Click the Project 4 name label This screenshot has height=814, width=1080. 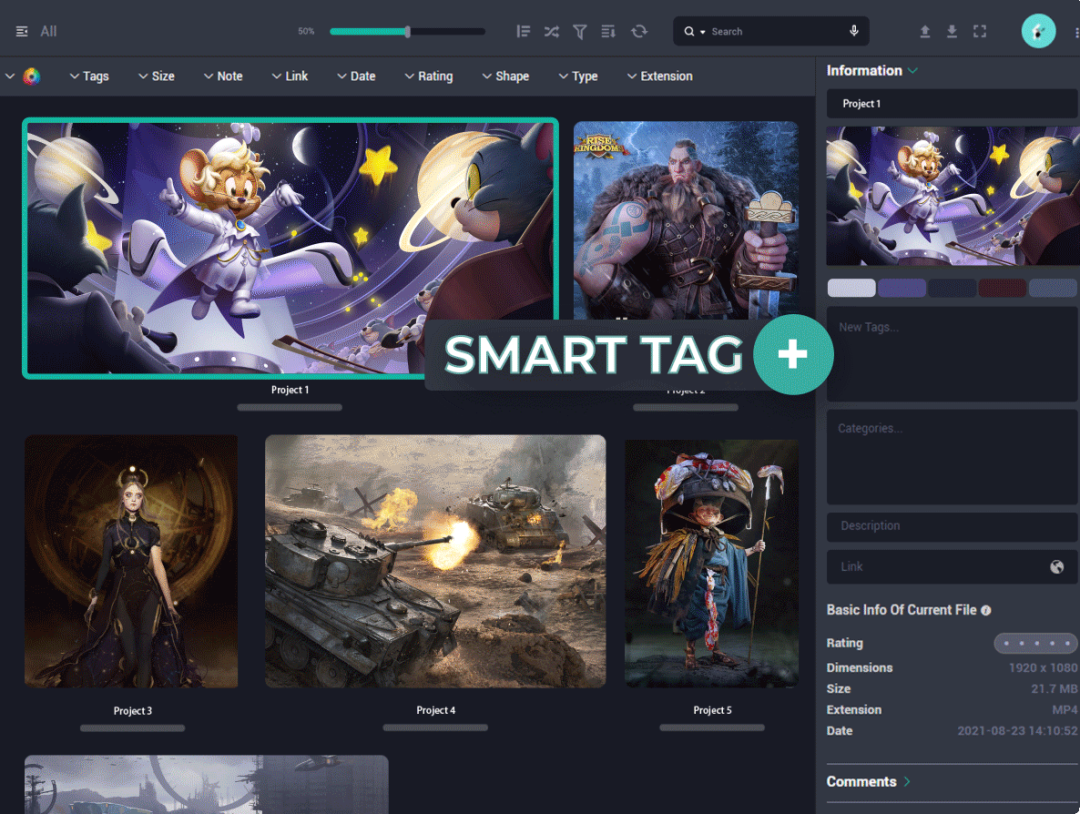point(436,710)
